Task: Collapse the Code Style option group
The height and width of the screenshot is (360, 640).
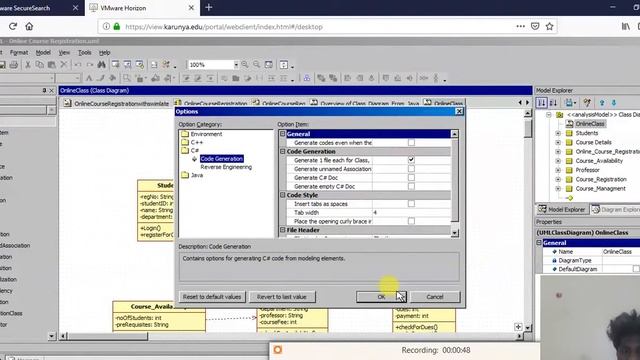Action: 282,195
